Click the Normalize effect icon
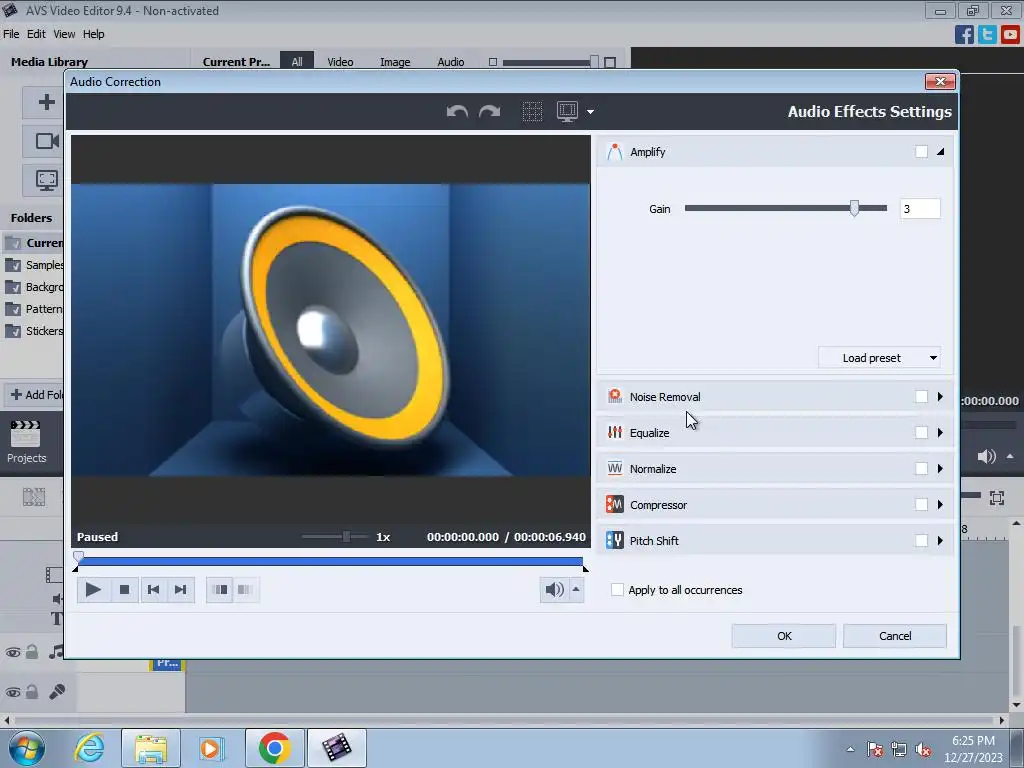The image size is (1024, 768). coord(615,468)
